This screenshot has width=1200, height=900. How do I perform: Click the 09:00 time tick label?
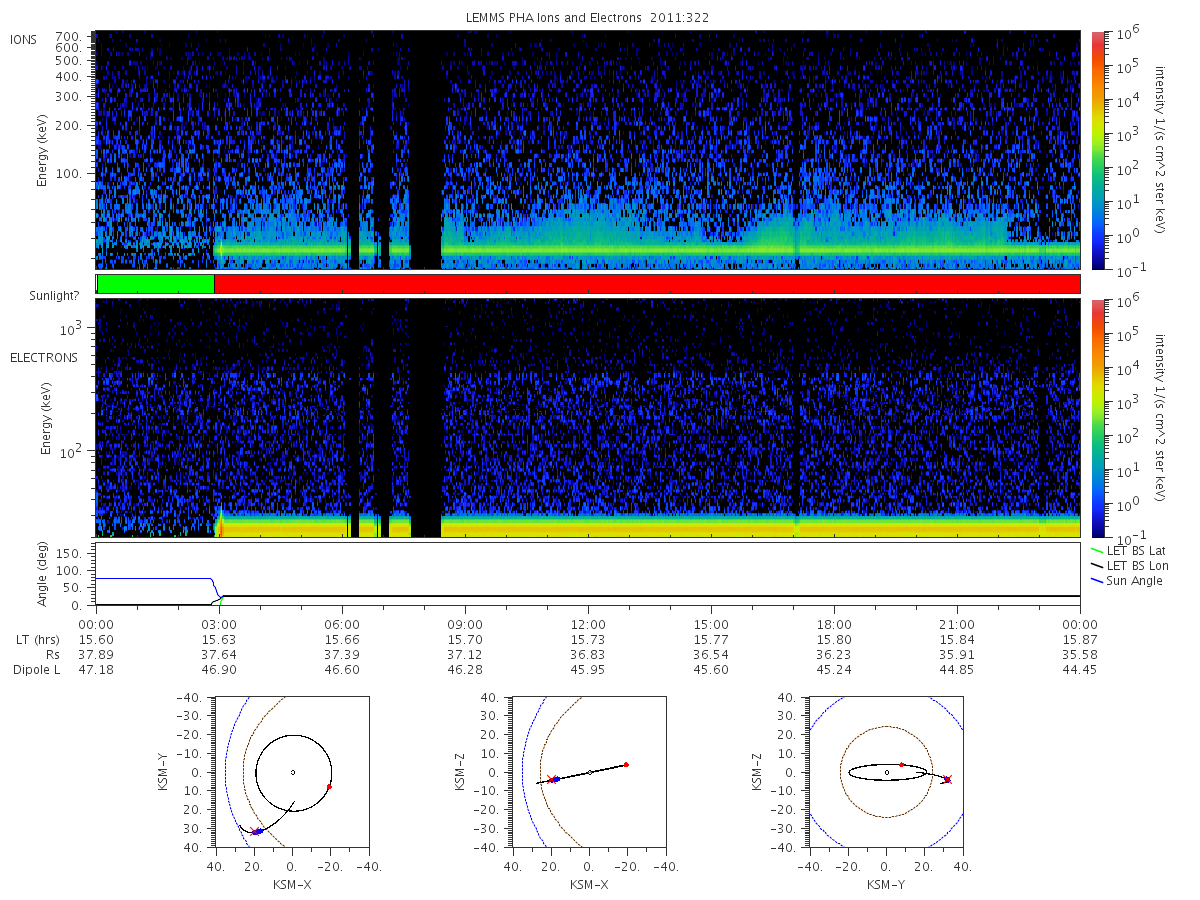coord(465,625)
